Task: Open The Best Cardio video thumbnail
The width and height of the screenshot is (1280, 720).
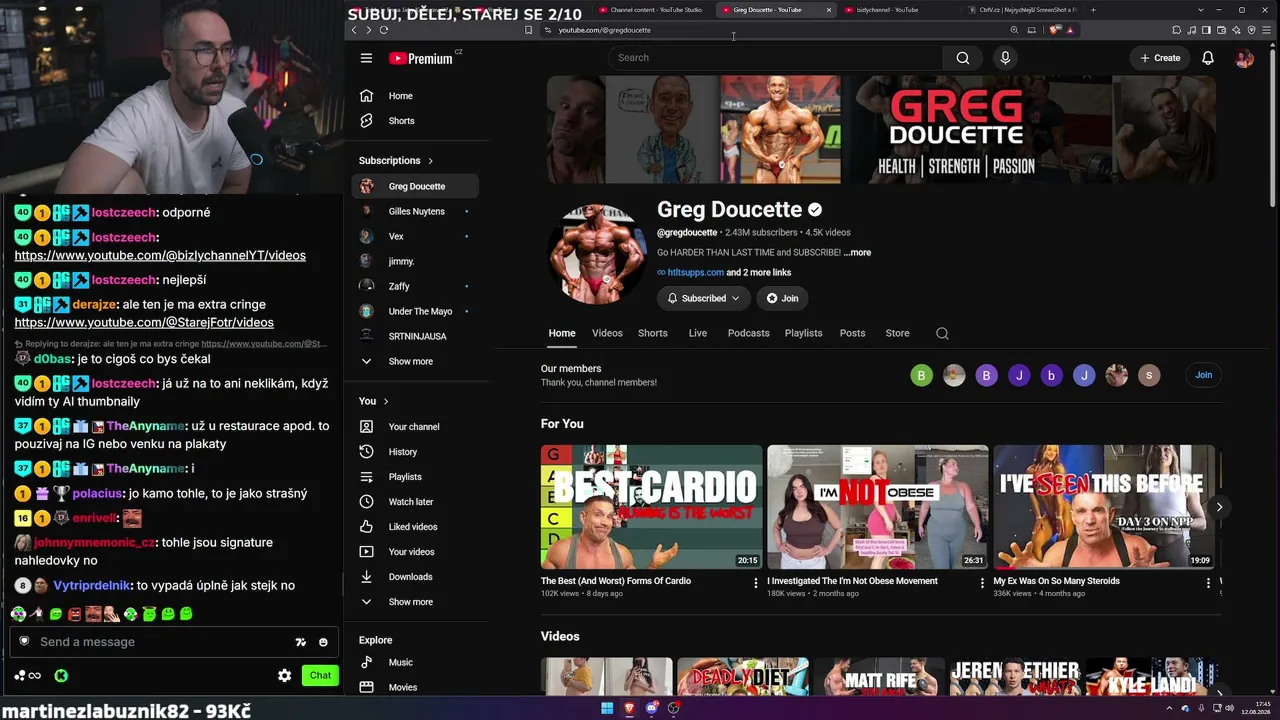Action: (651, 507)
